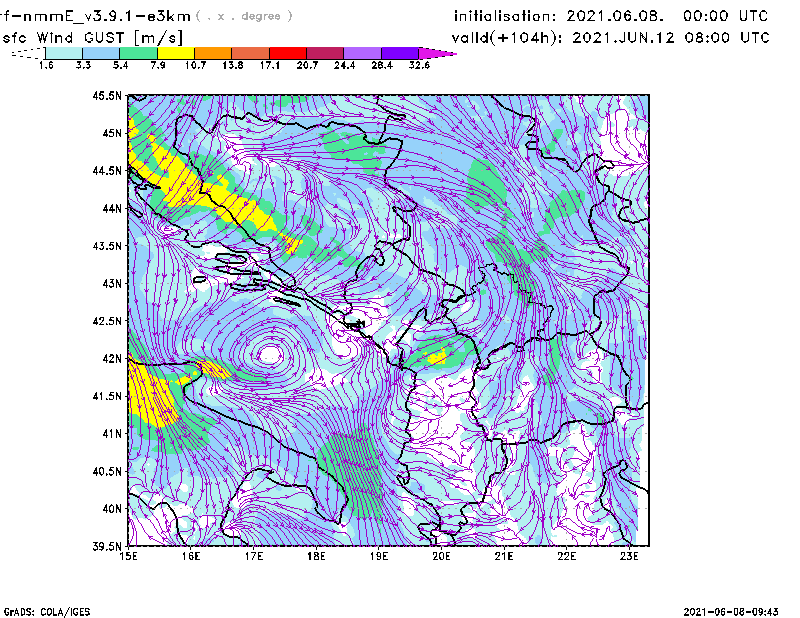Click the 21E longitude axis label
The height and width of the screenshot is (618, 800).
click(504, 556)
